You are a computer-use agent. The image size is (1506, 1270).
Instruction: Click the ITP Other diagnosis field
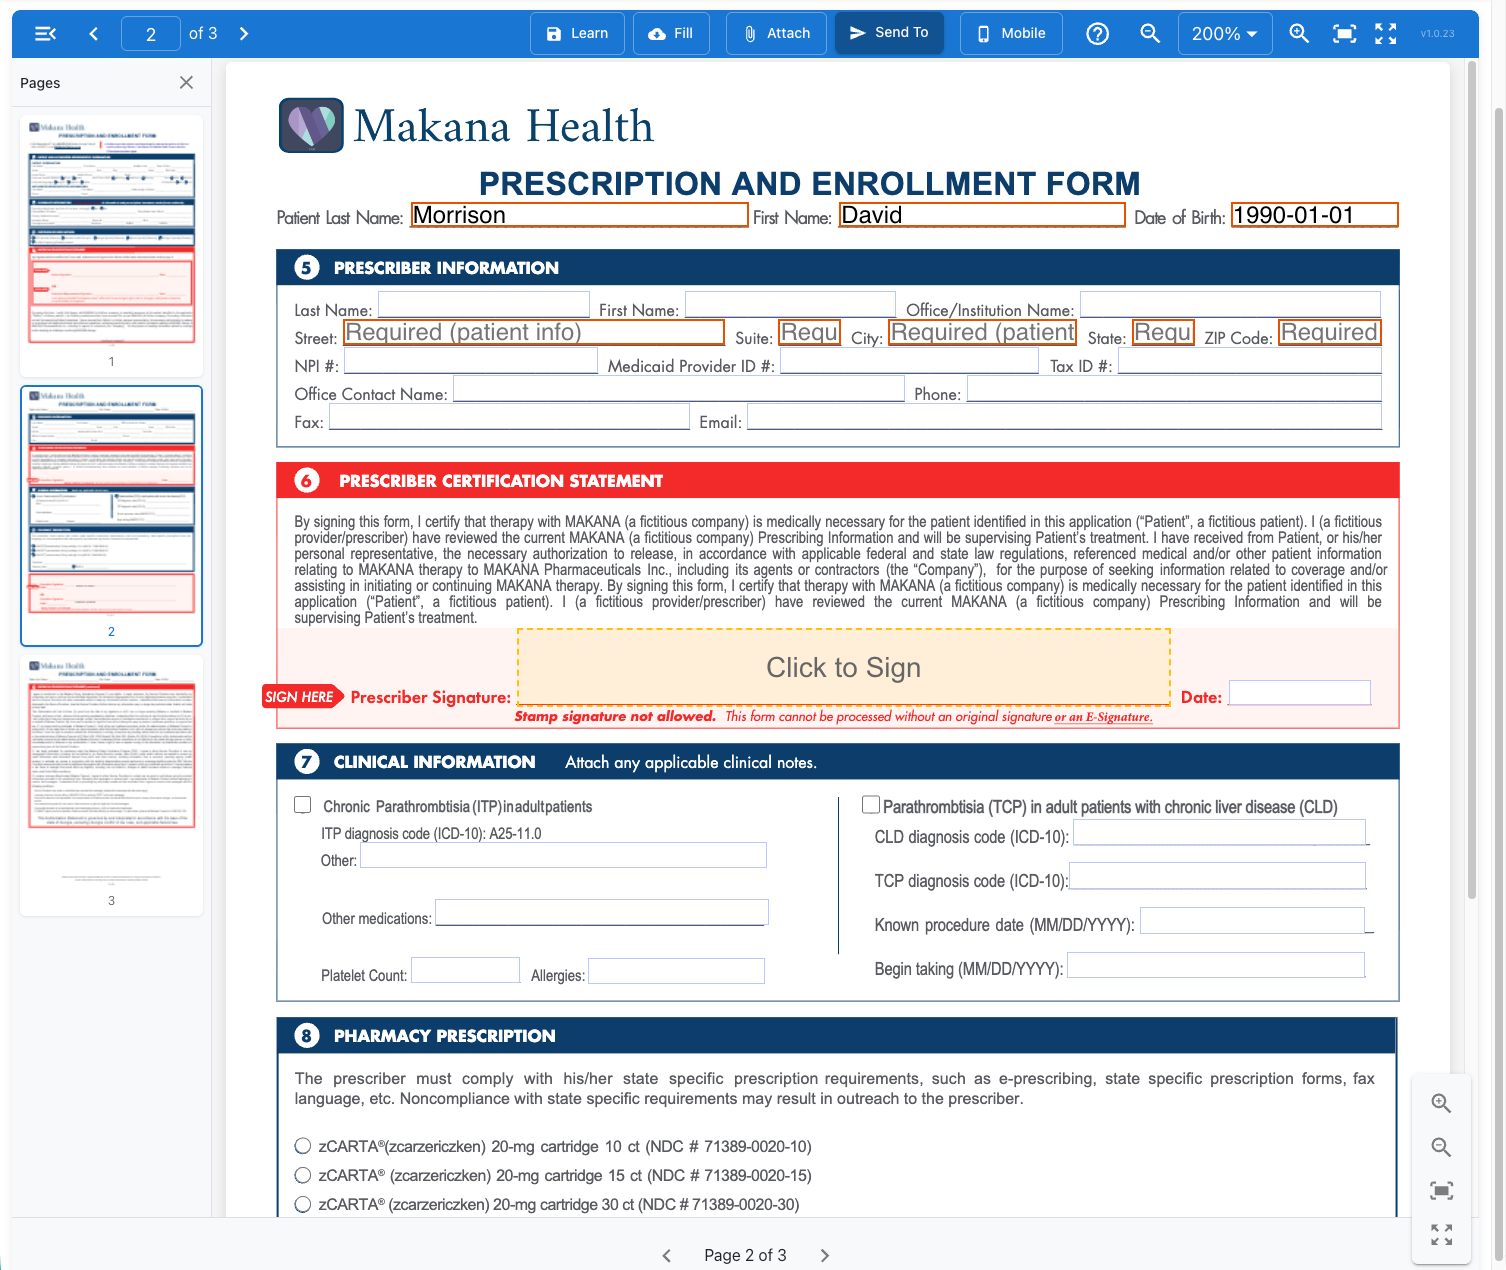(x=564, y=855)
